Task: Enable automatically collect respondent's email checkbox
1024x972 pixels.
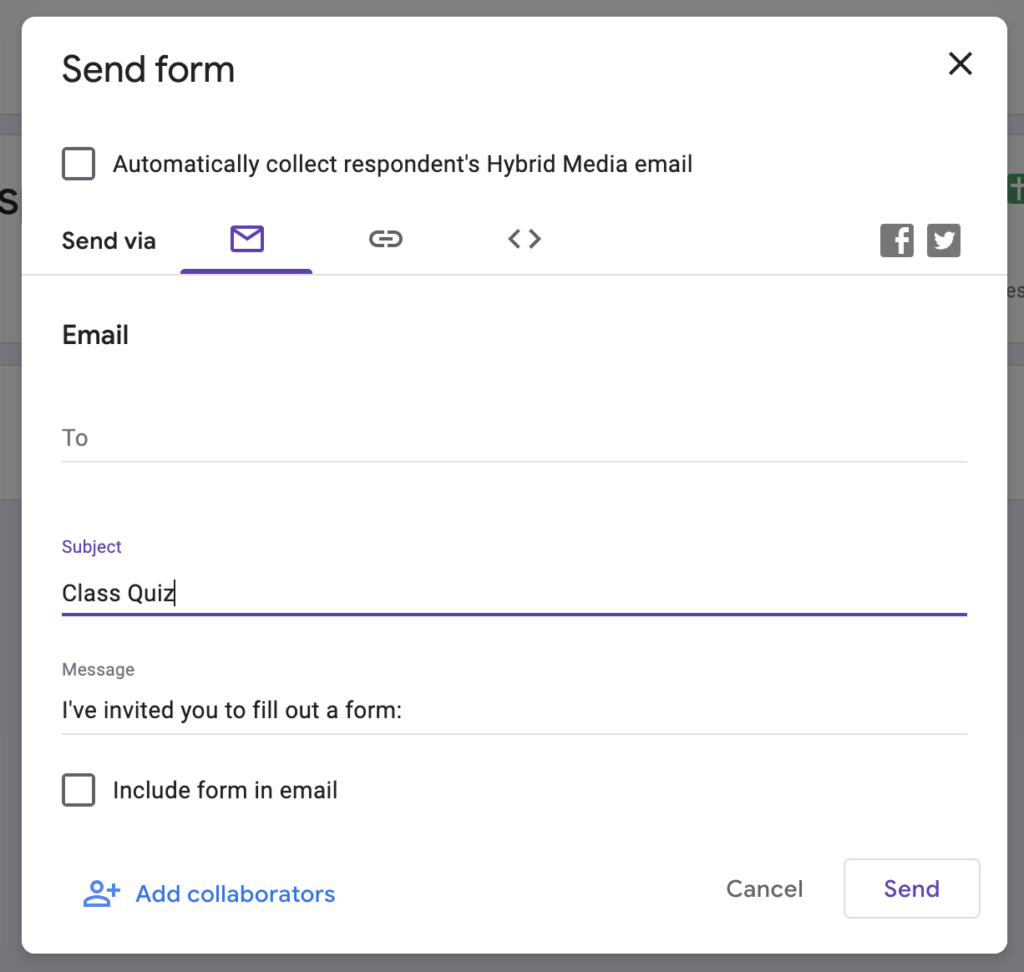Action: pyautogui.click(x=78, y=163)
